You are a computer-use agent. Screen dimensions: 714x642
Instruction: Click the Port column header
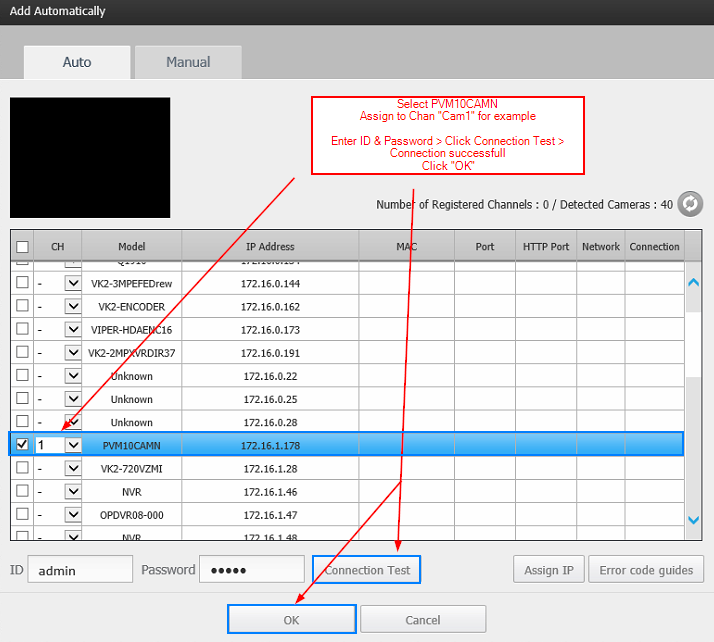click(x=485, y=246)
